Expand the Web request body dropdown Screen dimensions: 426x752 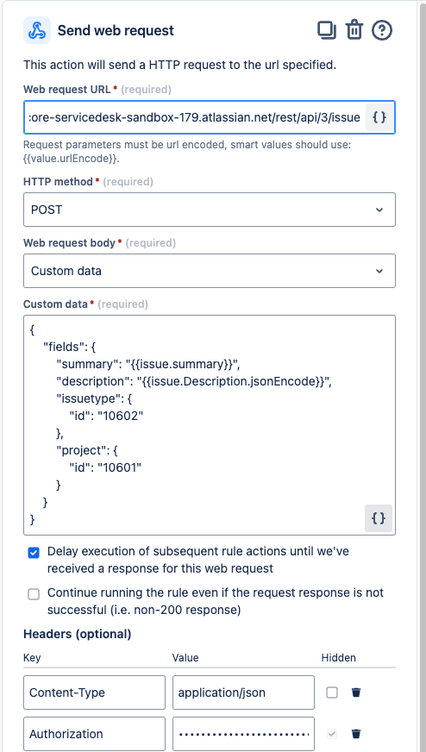coord(210,271)
